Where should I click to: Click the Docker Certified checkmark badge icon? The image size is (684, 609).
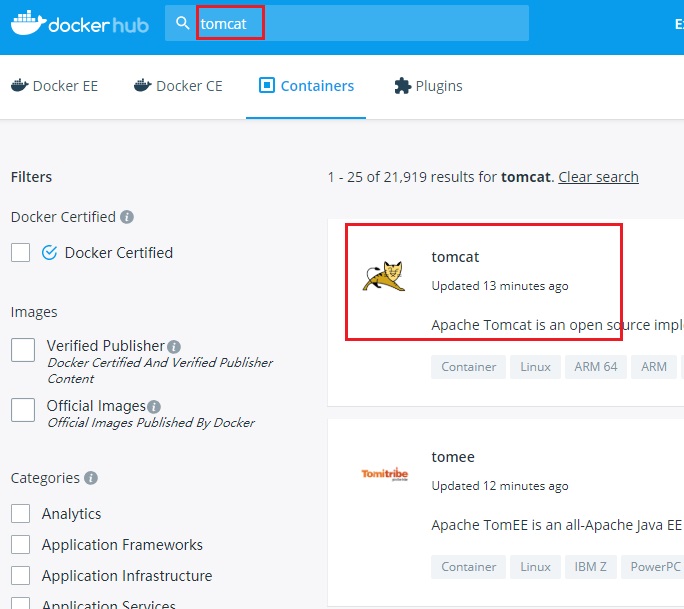pyautogui.click(x=49, y=253)
